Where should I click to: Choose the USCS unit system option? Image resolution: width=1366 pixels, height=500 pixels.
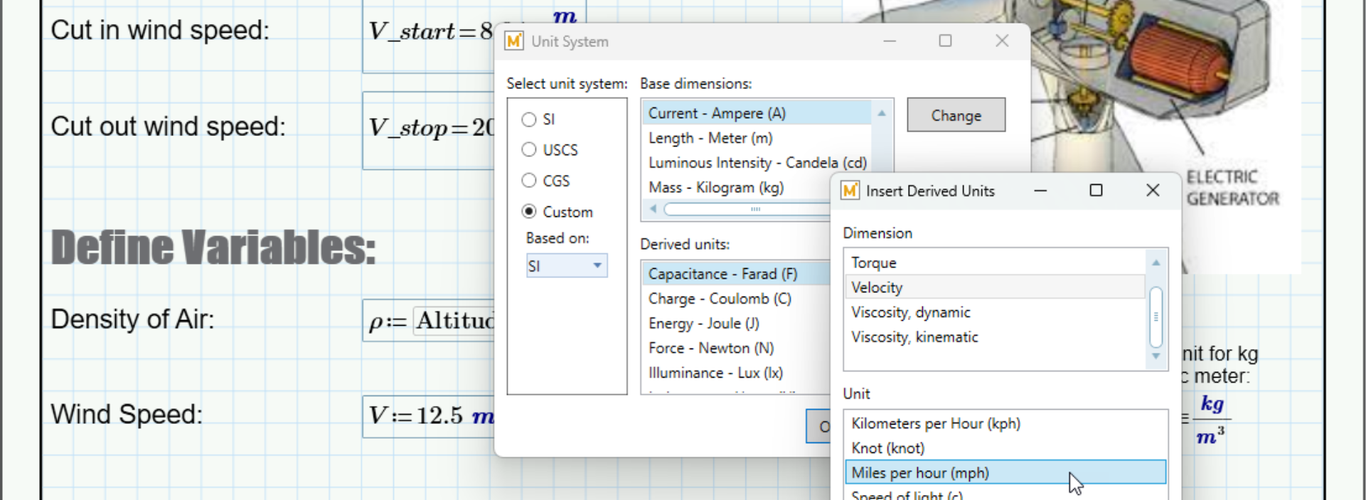click(529, 150)
